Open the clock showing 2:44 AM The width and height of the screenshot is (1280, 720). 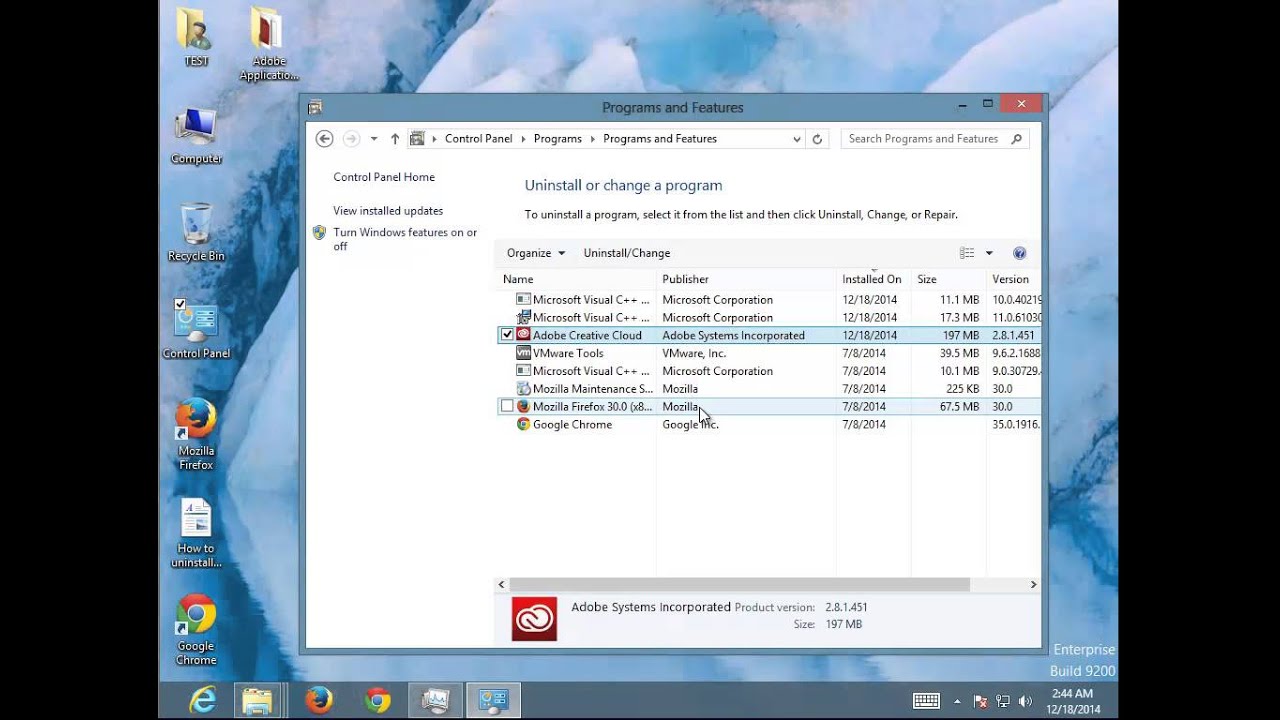[1072, 701]
